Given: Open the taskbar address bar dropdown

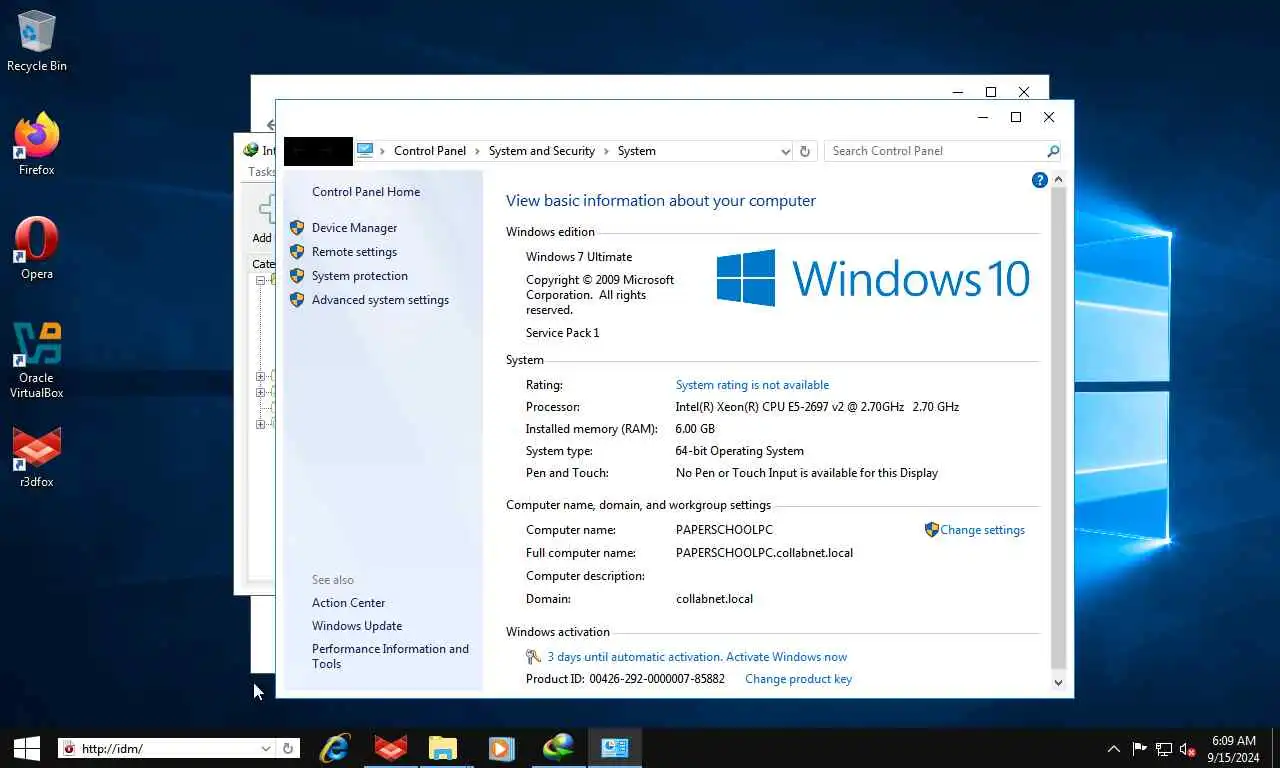Looking at the screenshot, I should coord(266,748).
